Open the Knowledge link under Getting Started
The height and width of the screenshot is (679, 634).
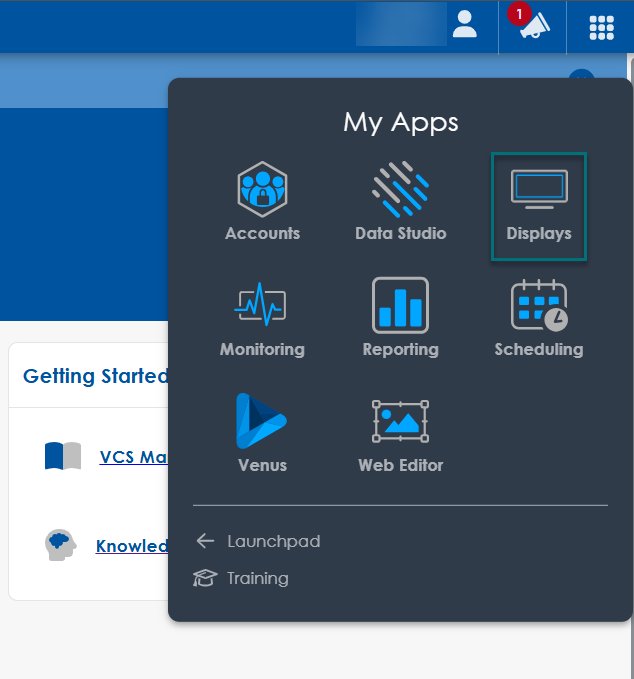click(x=131, y=546)
